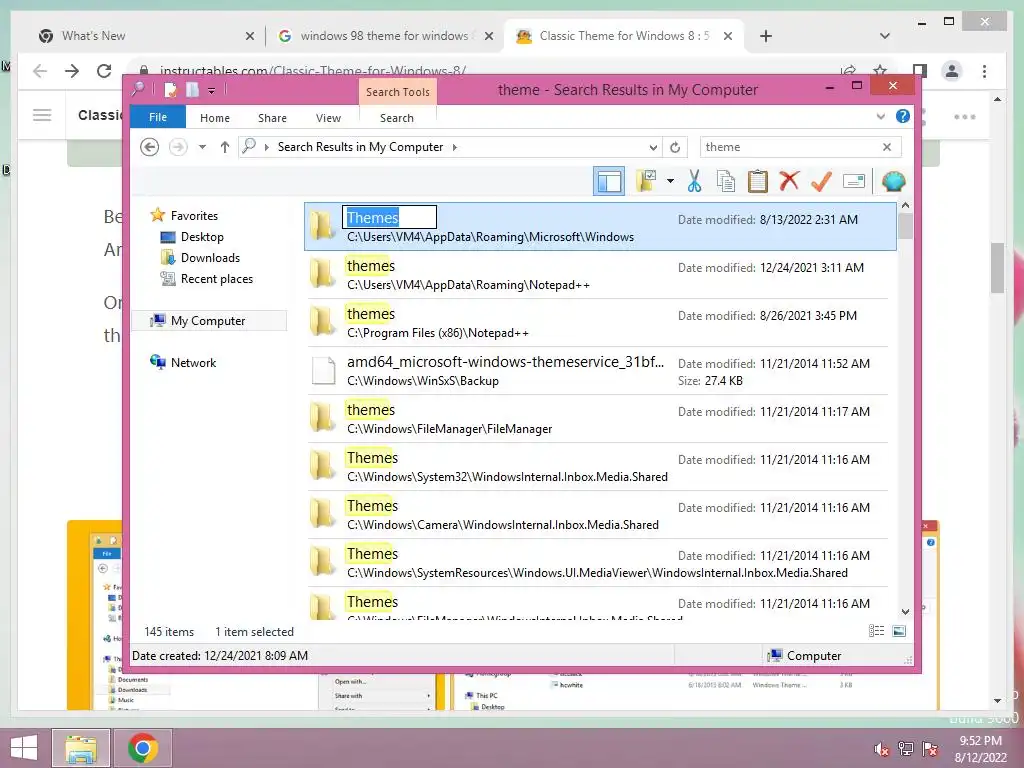Select Desktop in navigation pane

[202, 236]
